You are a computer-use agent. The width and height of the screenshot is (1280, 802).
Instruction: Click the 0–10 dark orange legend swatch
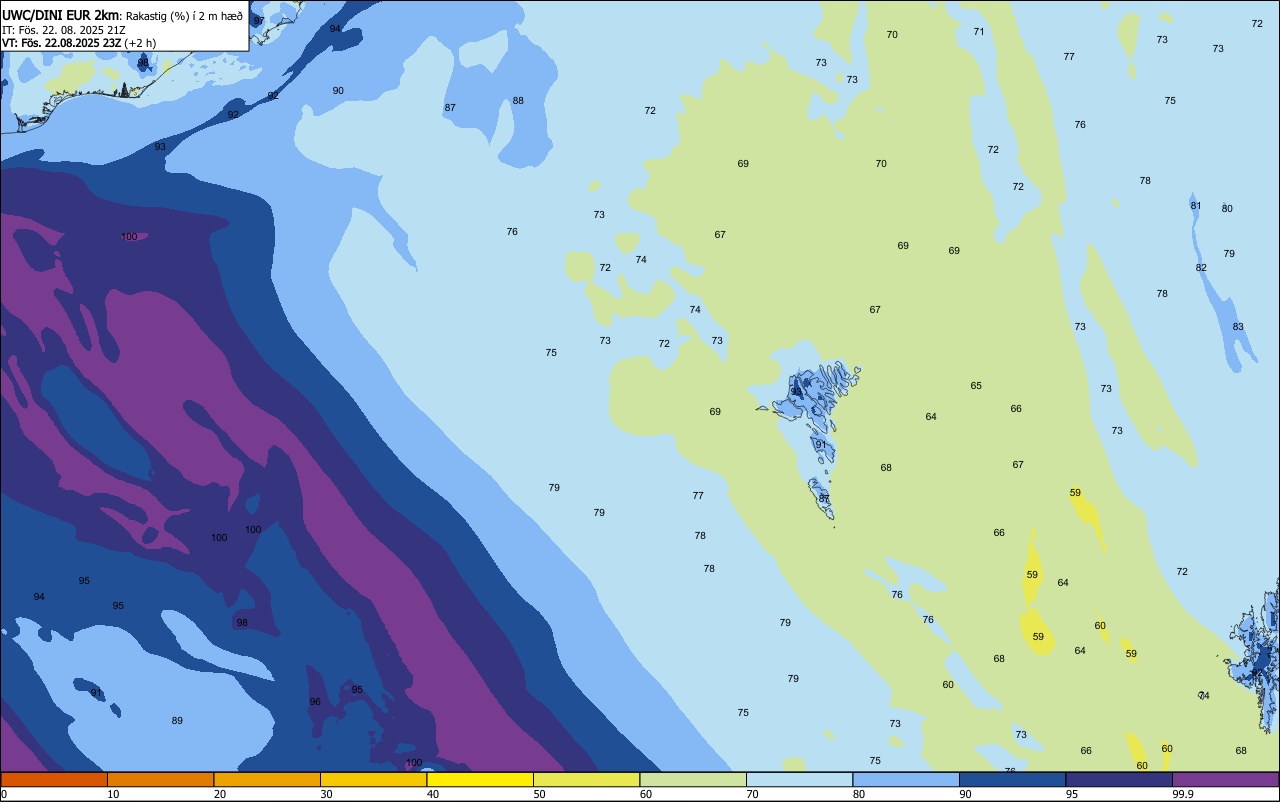[x=54, y=779]
